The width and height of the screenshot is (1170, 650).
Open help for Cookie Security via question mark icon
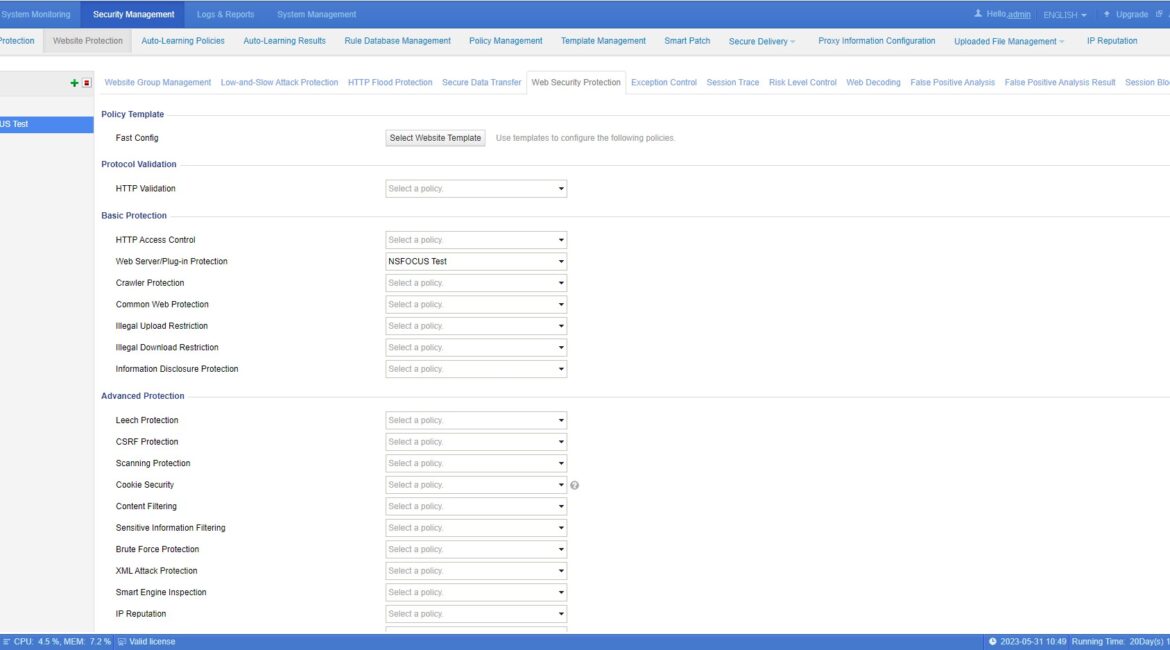point(574,484)
